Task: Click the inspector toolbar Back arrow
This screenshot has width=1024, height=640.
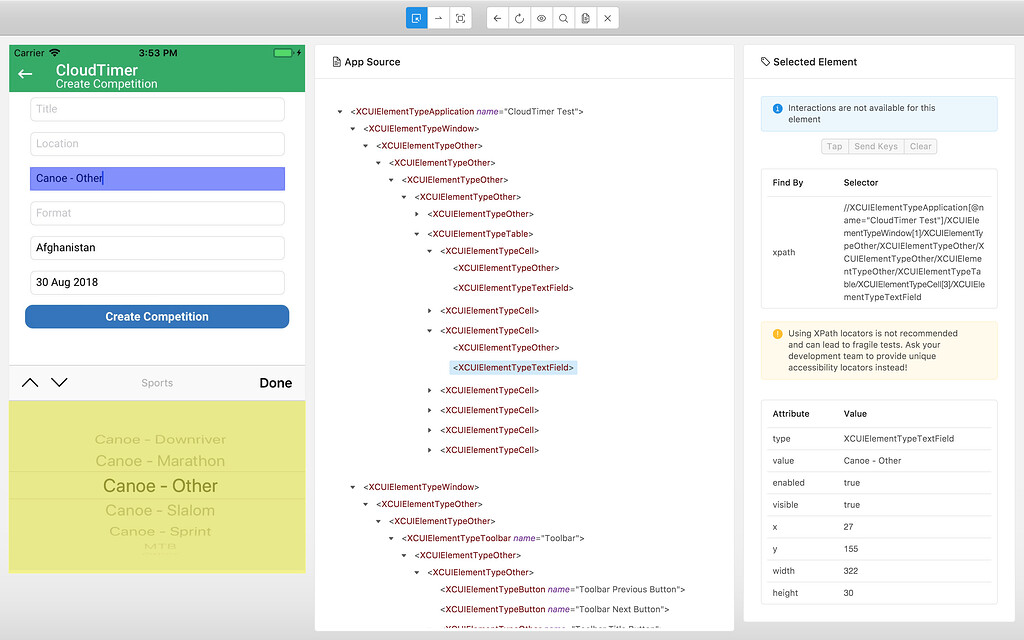Action: [x=498, y=18]
